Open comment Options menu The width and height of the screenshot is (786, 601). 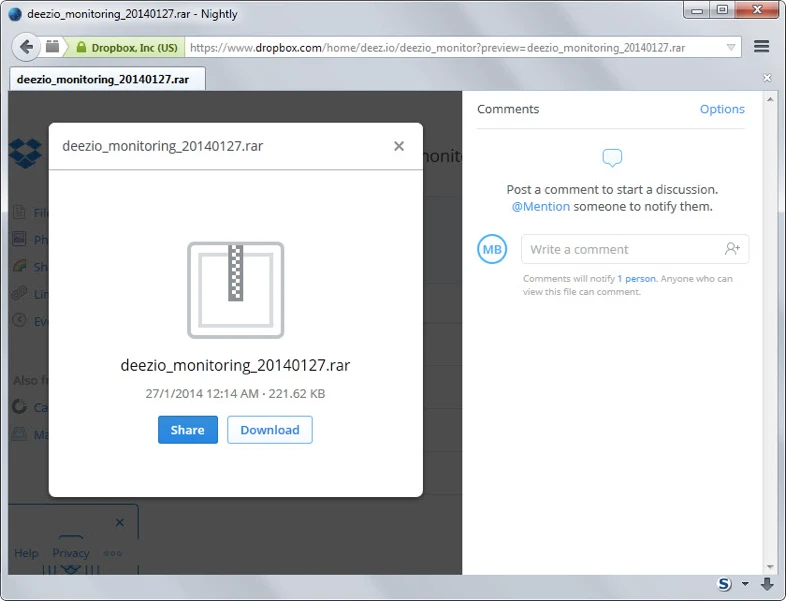(721, 109)
